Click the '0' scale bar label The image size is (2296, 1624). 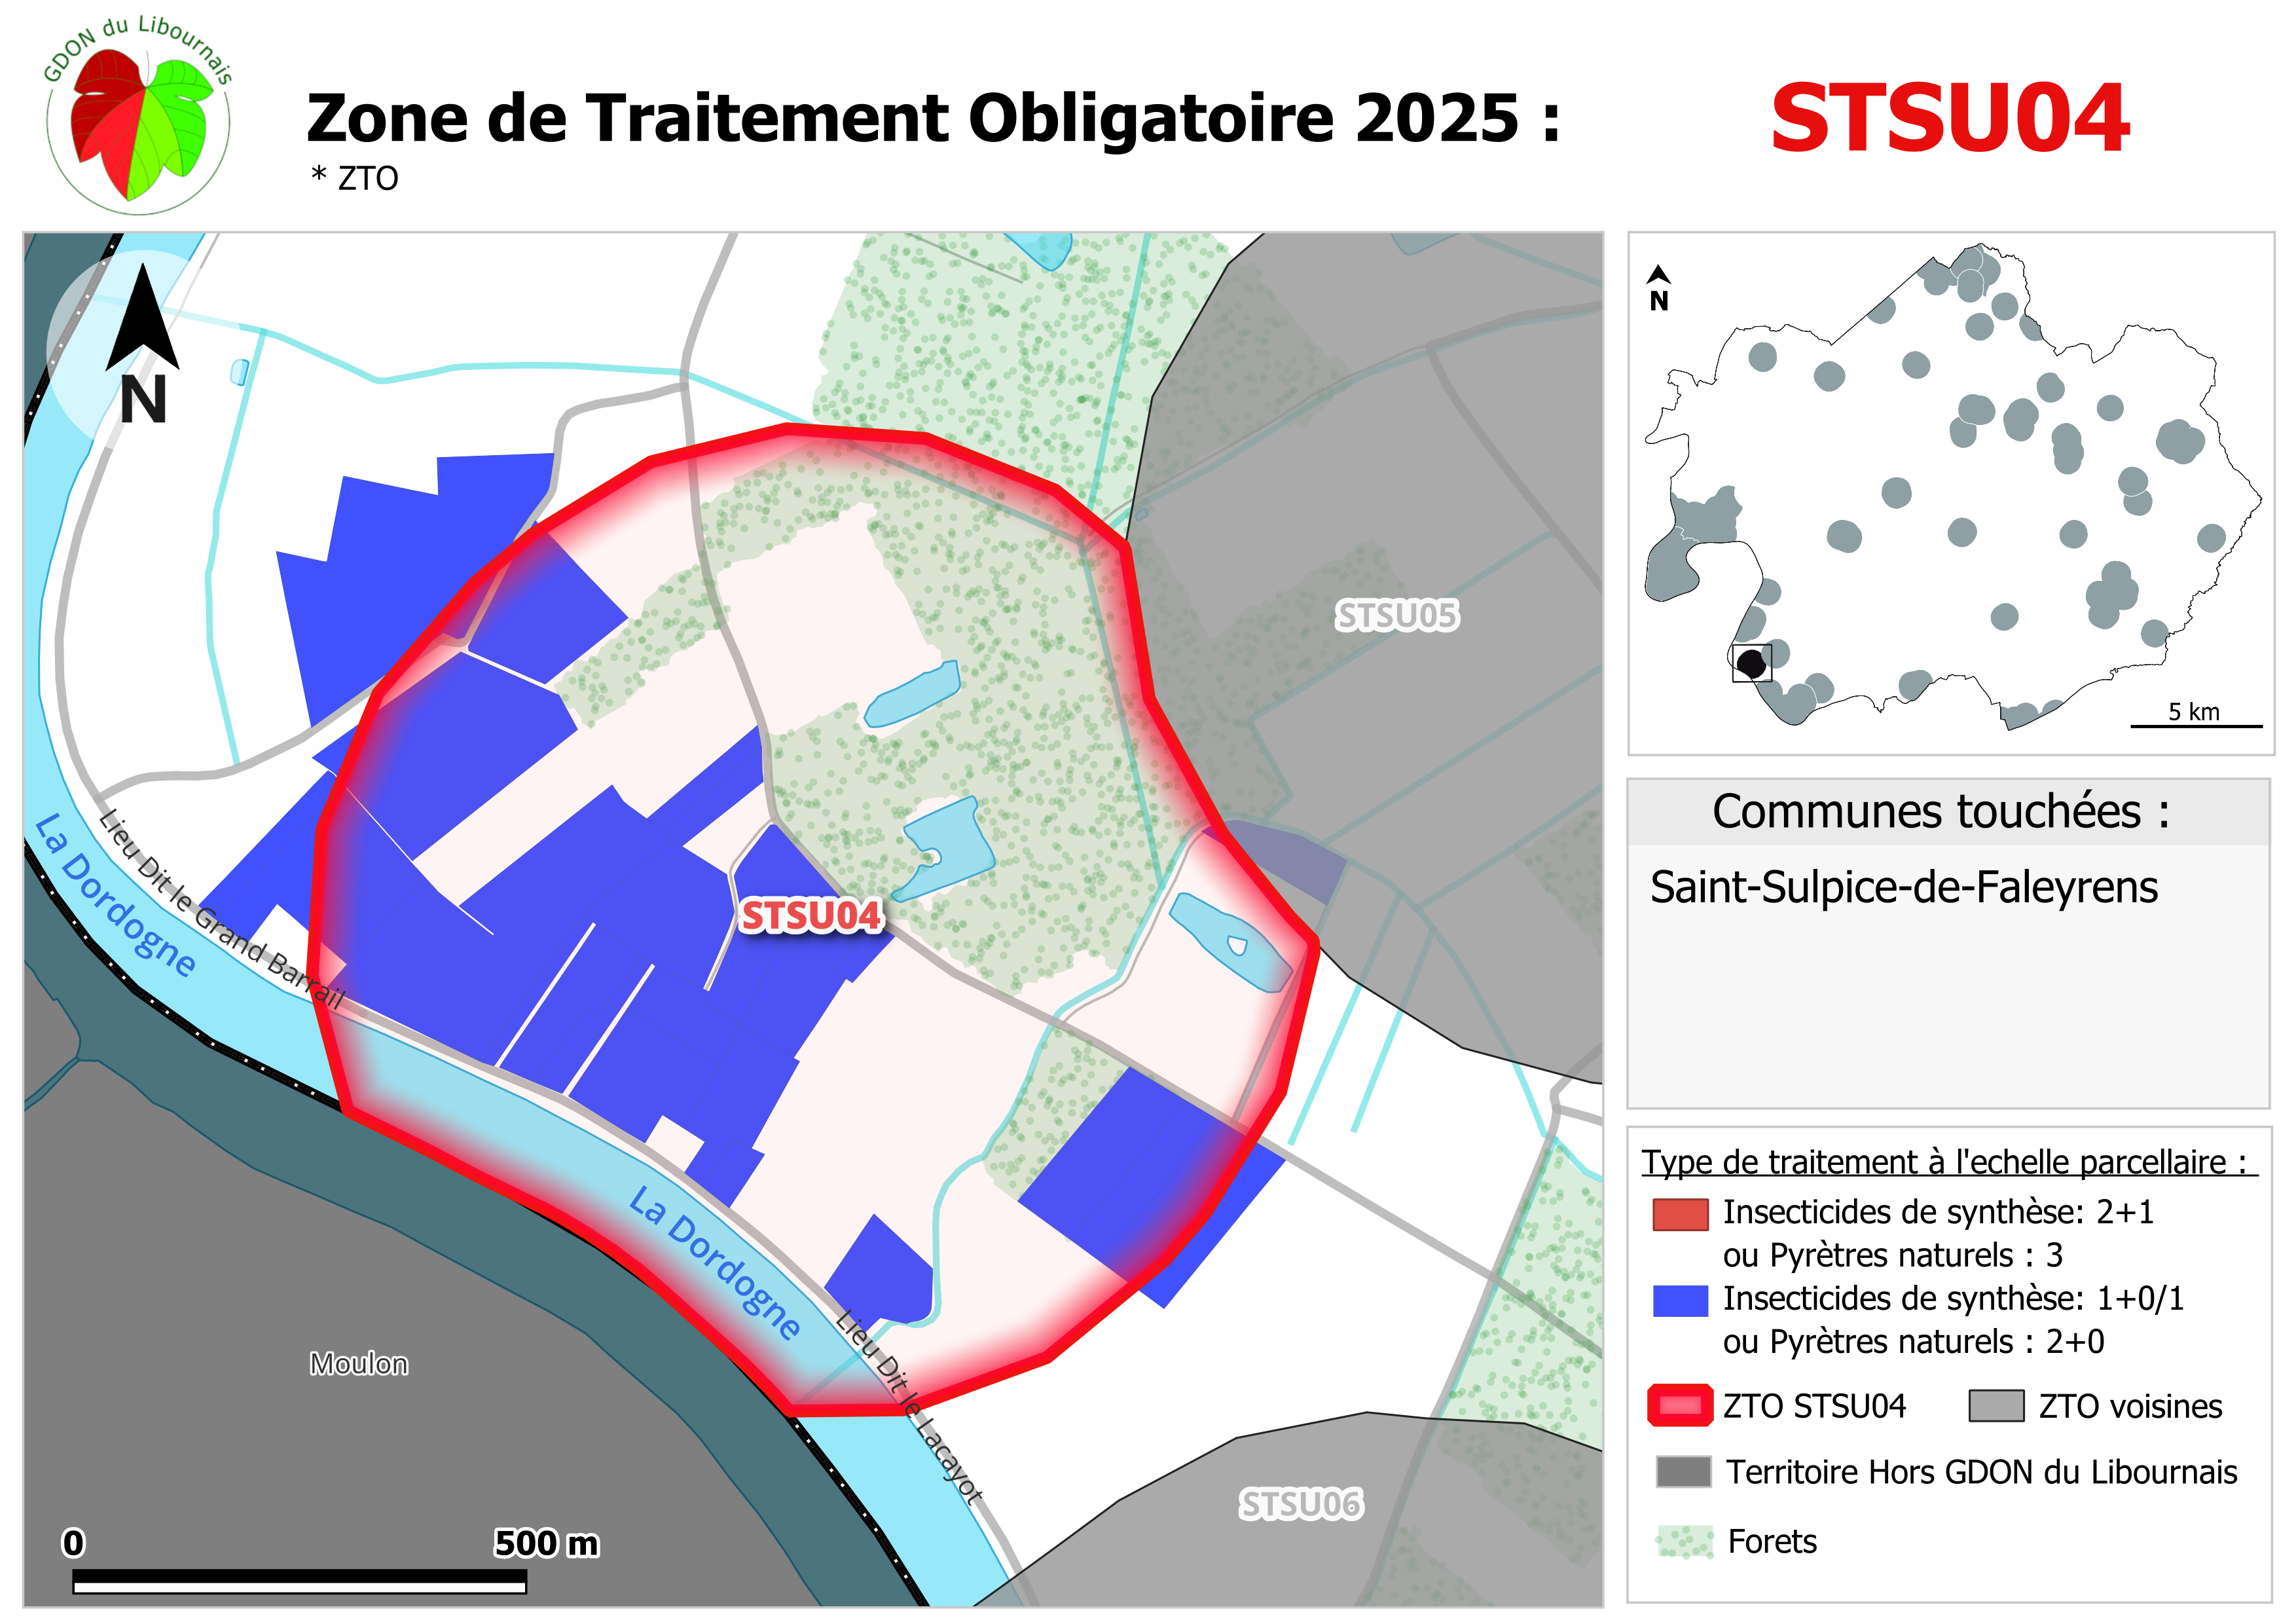(73, 1543)
